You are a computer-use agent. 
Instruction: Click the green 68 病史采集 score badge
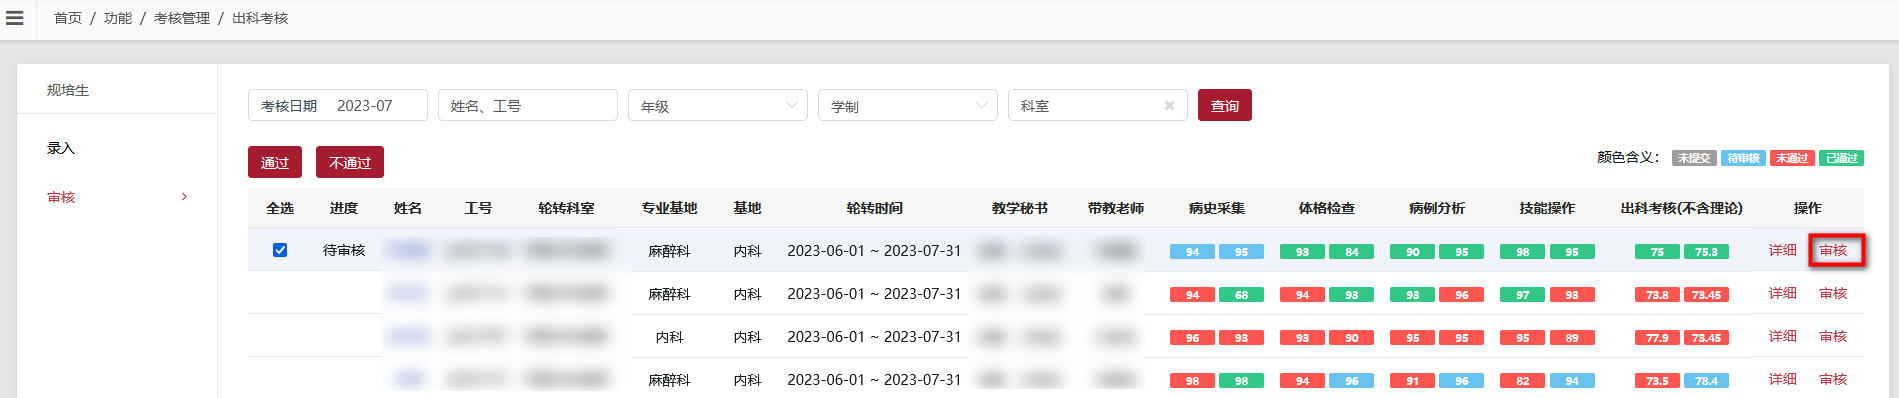[x=1242, y=295]
